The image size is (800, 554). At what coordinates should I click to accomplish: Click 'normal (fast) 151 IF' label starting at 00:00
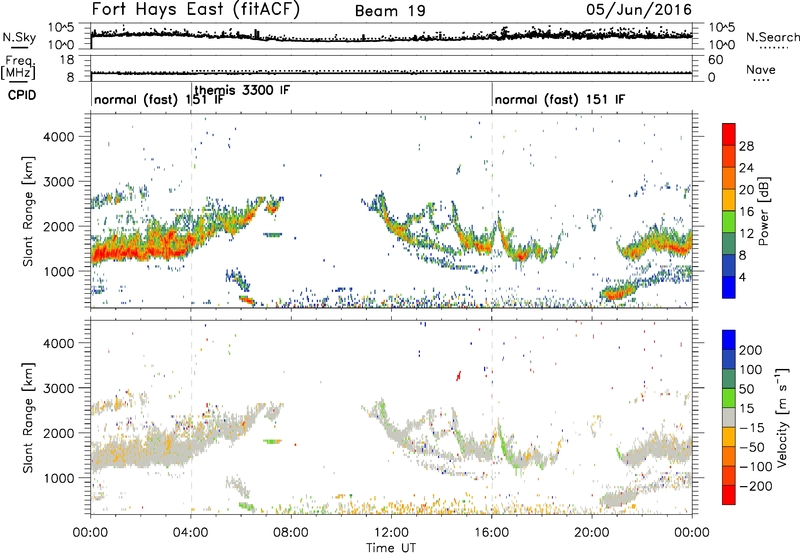pos(159,99)
